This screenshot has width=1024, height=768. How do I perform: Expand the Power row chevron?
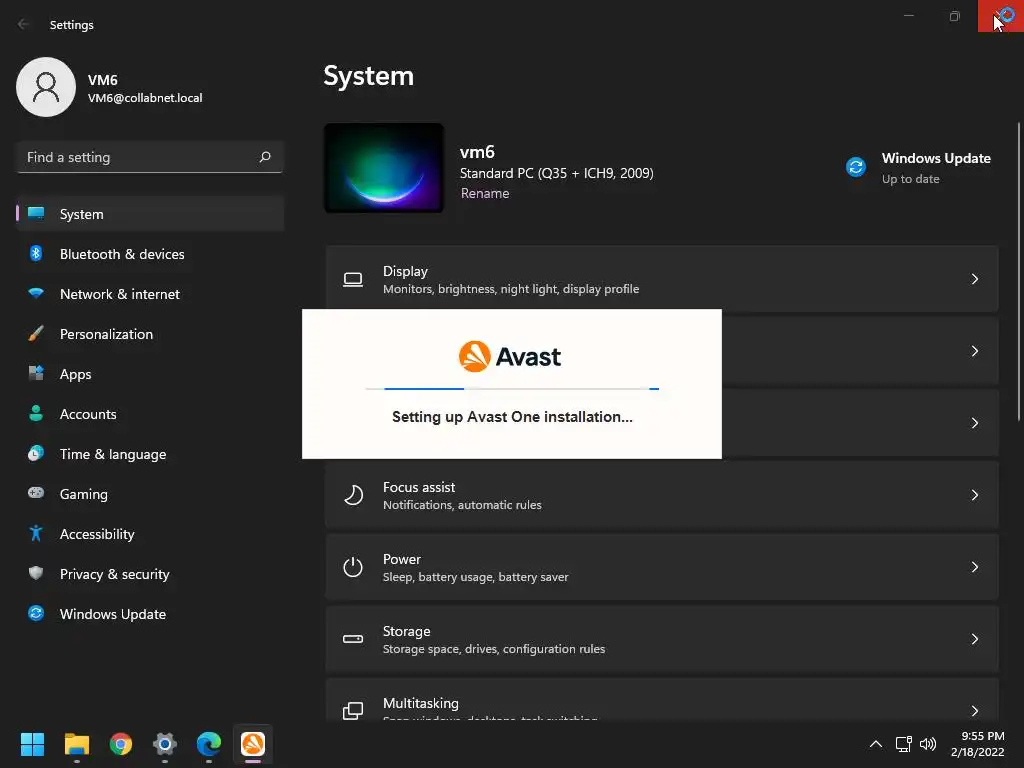coord(974,567)
